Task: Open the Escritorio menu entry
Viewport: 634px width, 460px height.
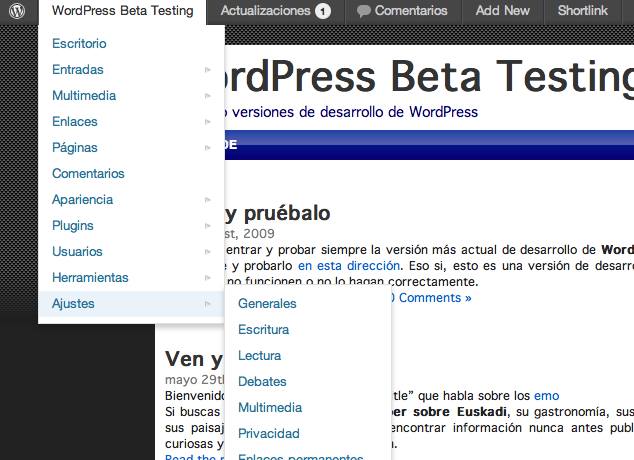Action: (x=79, y=44)
